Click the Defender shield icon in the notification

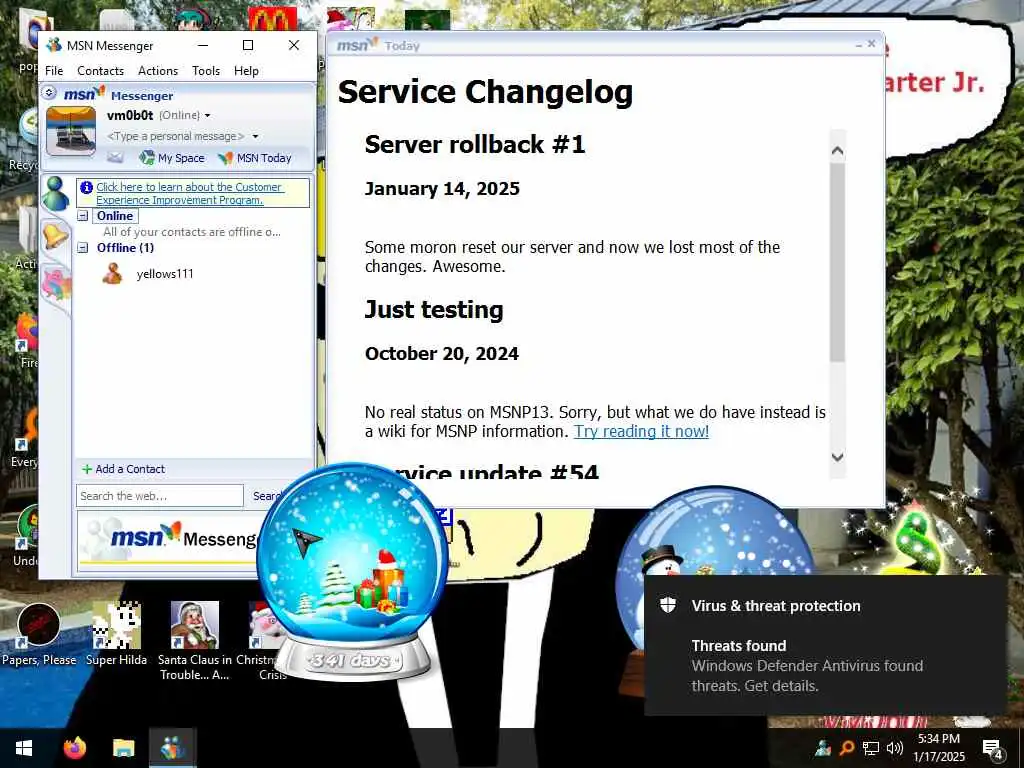[667, 605]
